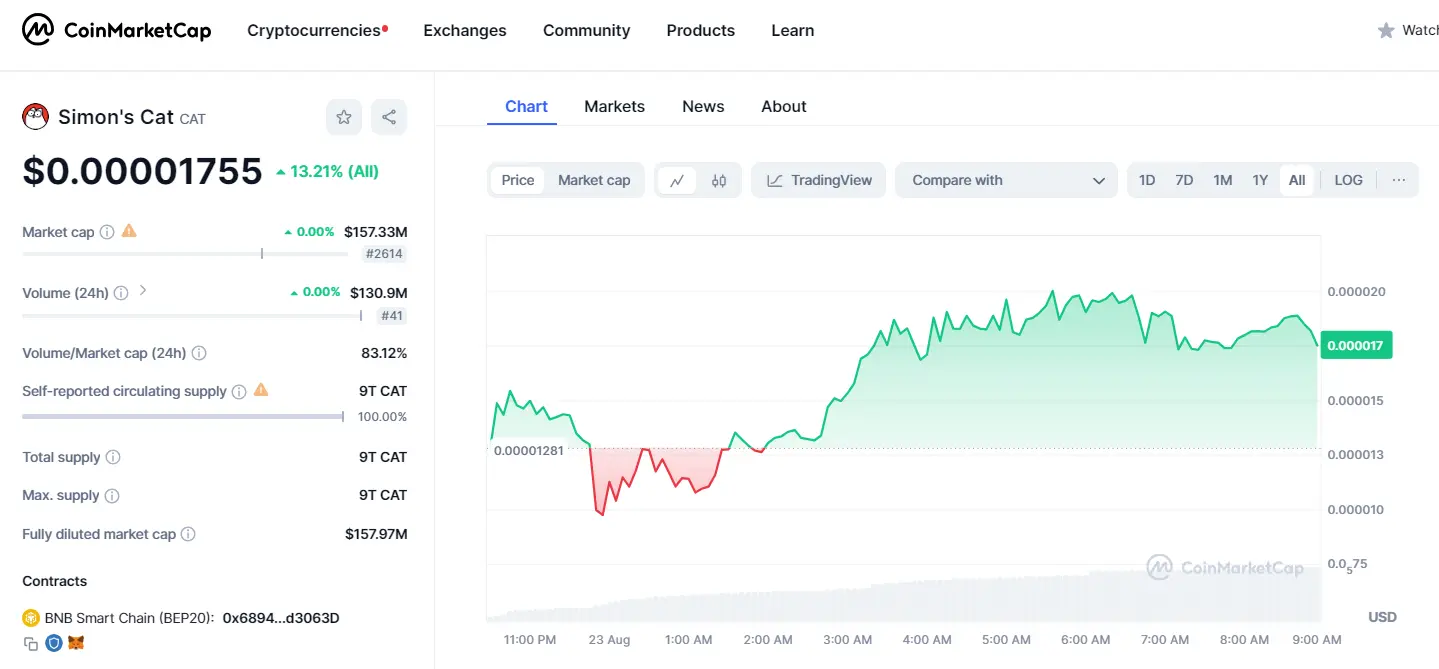Image resolution: width=1439 pixels, height=669 pixels.
Task: Click the CoinMarketCap logo link
Action: (117, 30)
